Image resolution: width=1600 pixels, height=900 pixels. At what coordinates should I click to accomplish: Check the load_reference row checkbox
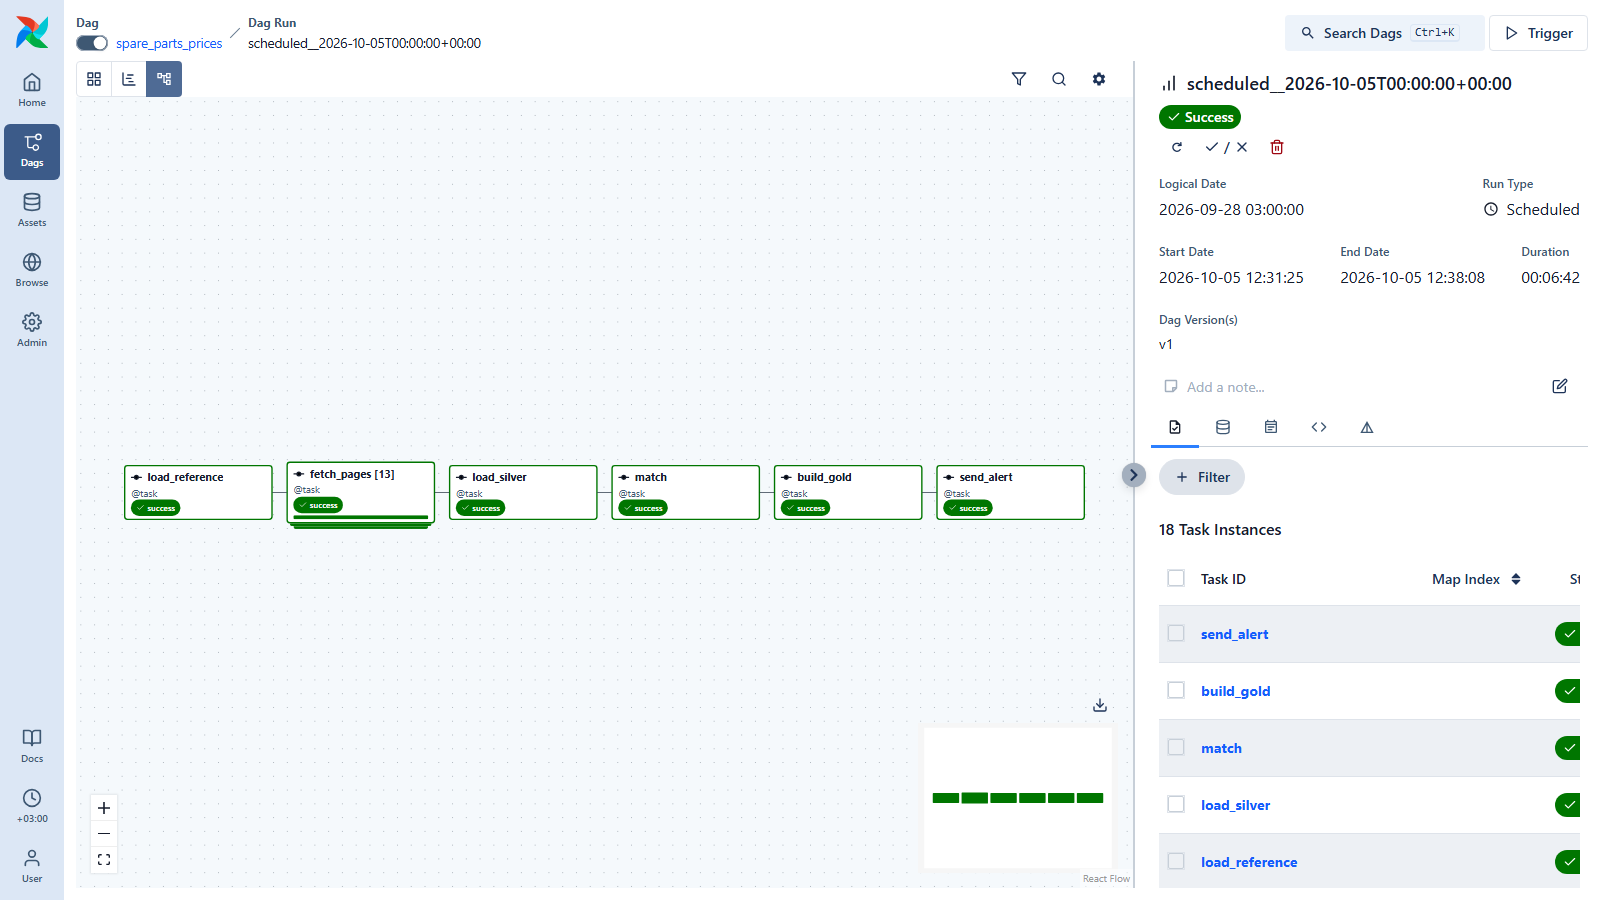(x=1176, y=861)
